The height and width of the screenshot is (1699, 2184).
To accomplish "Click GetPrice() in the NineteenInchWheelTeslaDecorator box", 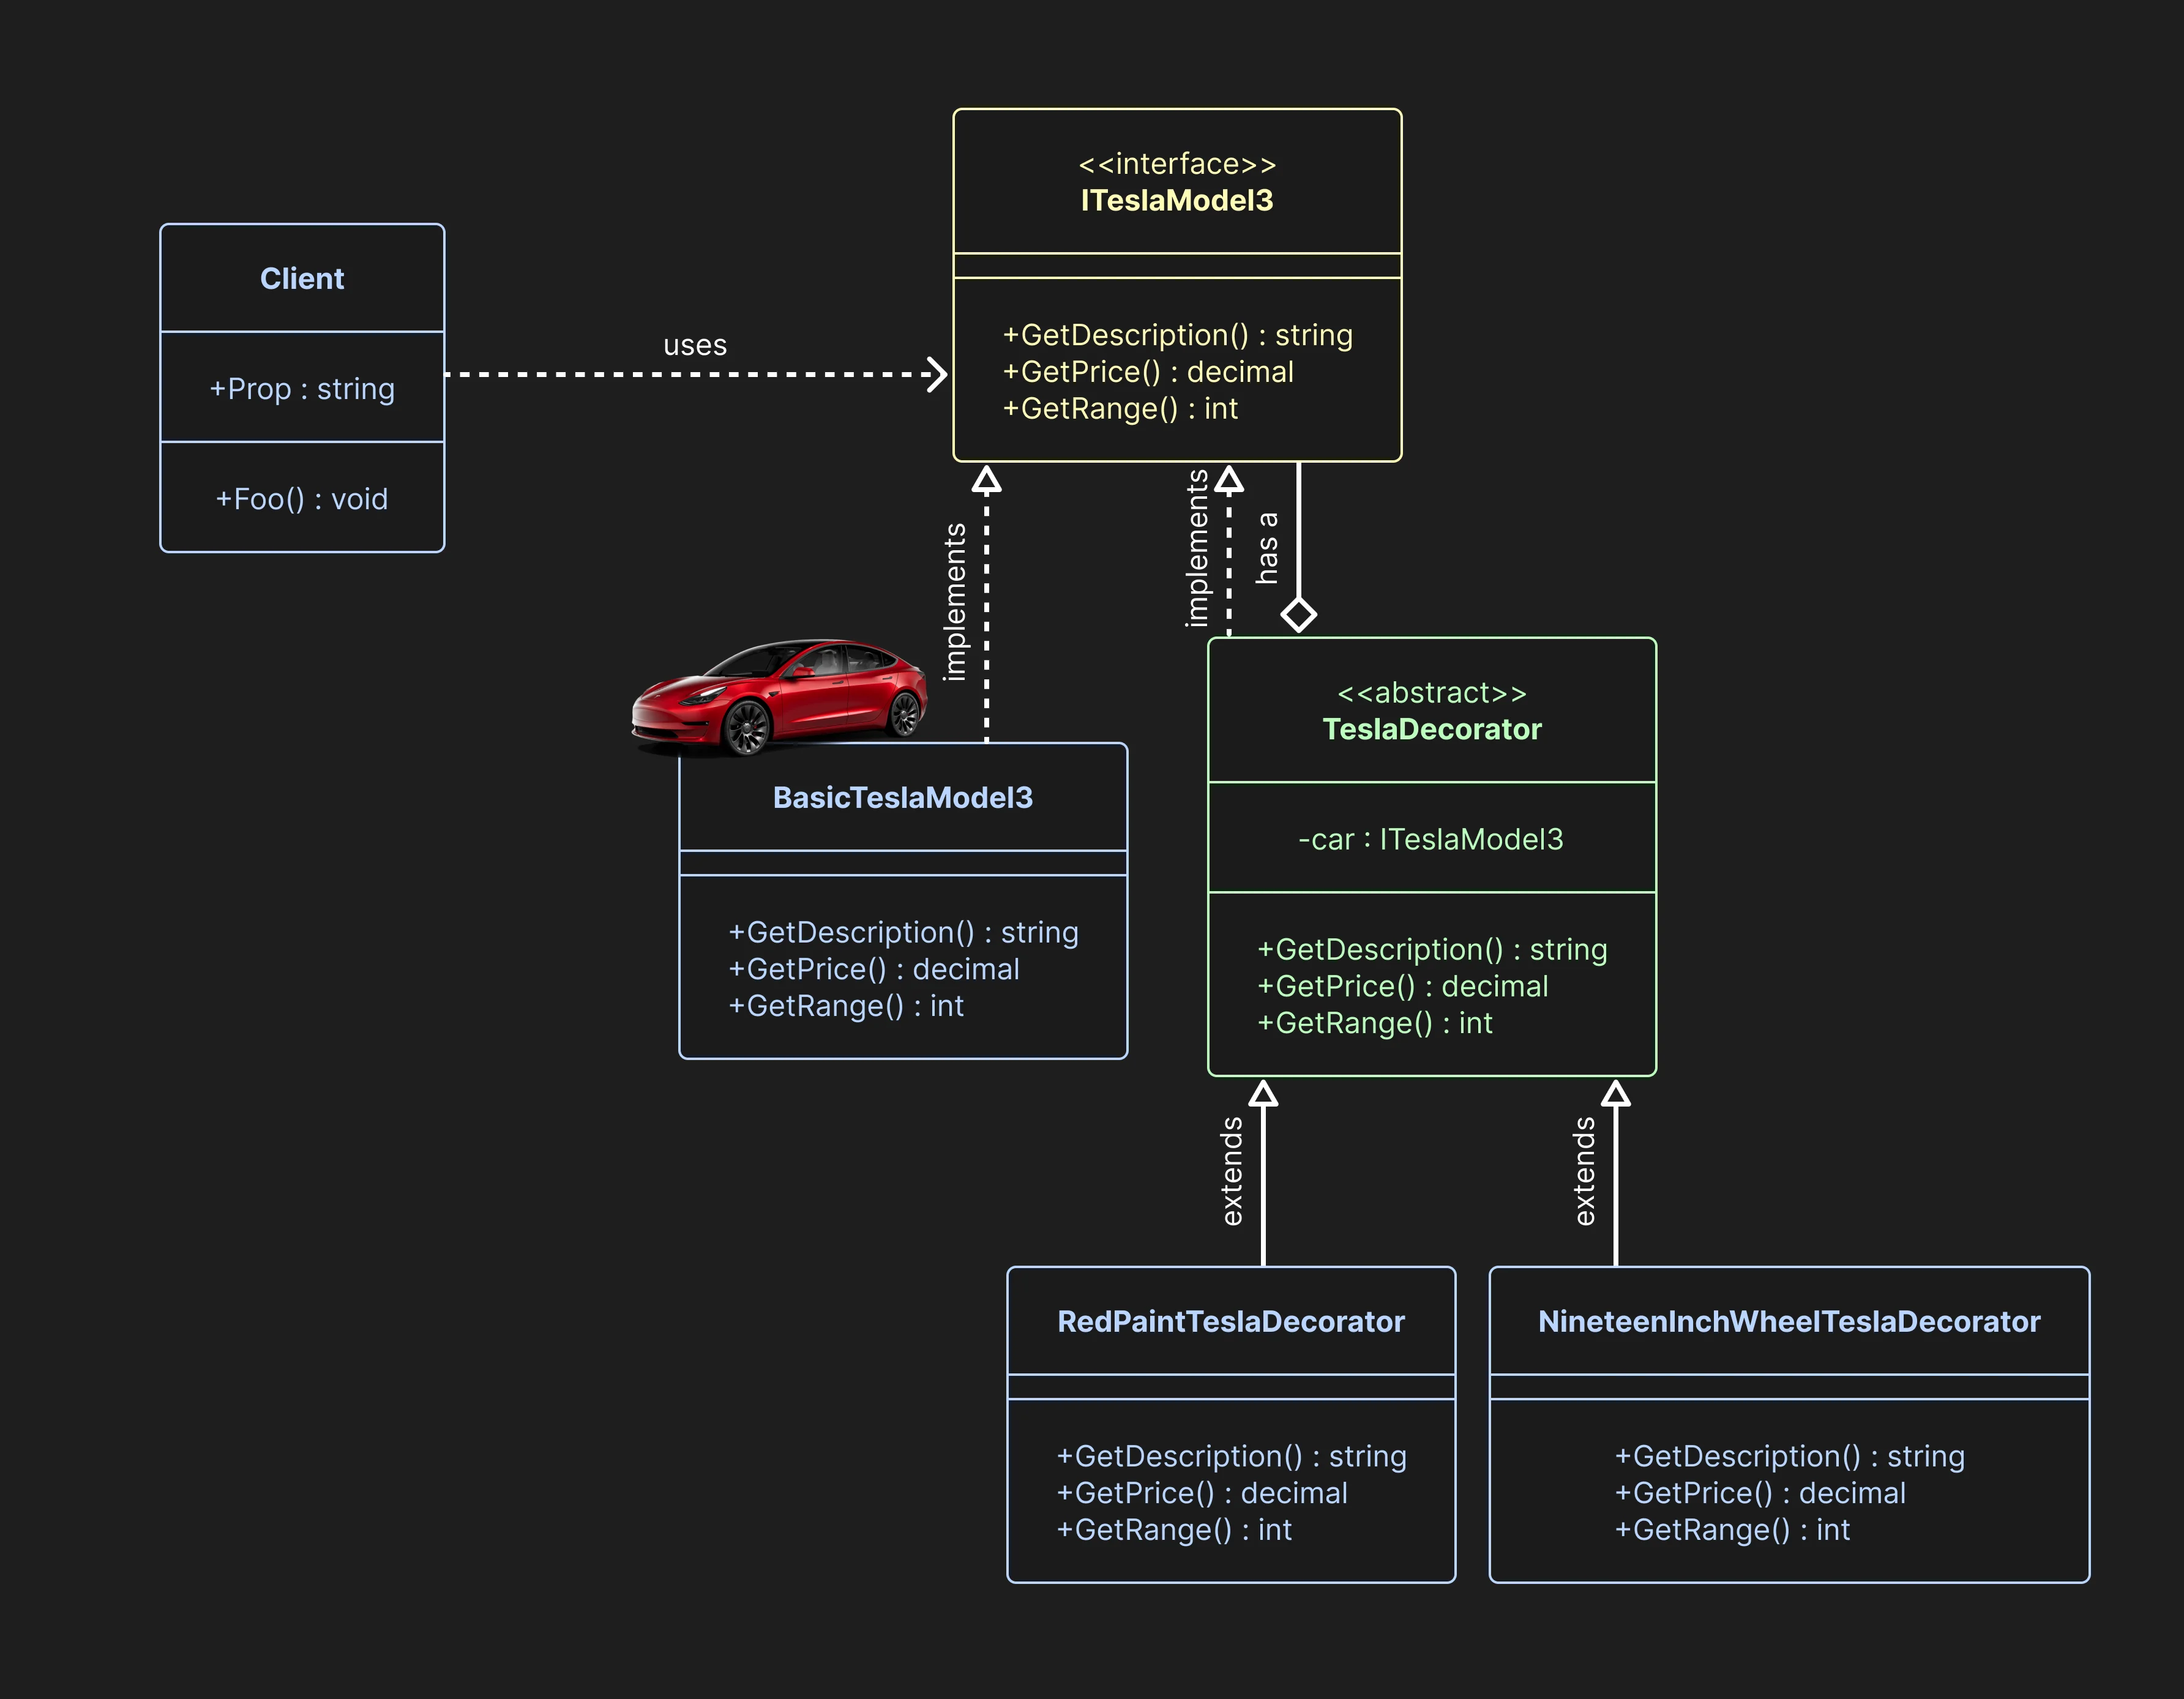I will pos(1760,1493).
